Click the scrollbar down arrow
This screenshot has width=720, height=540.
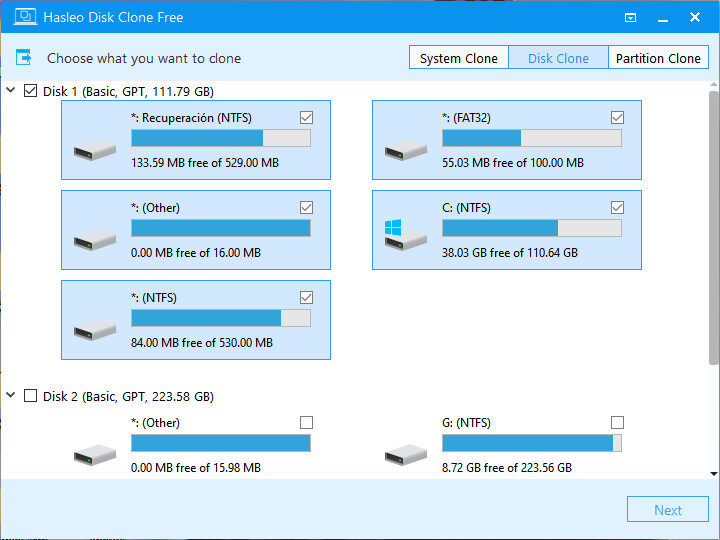pyautogui.click(x=714, y=474)
